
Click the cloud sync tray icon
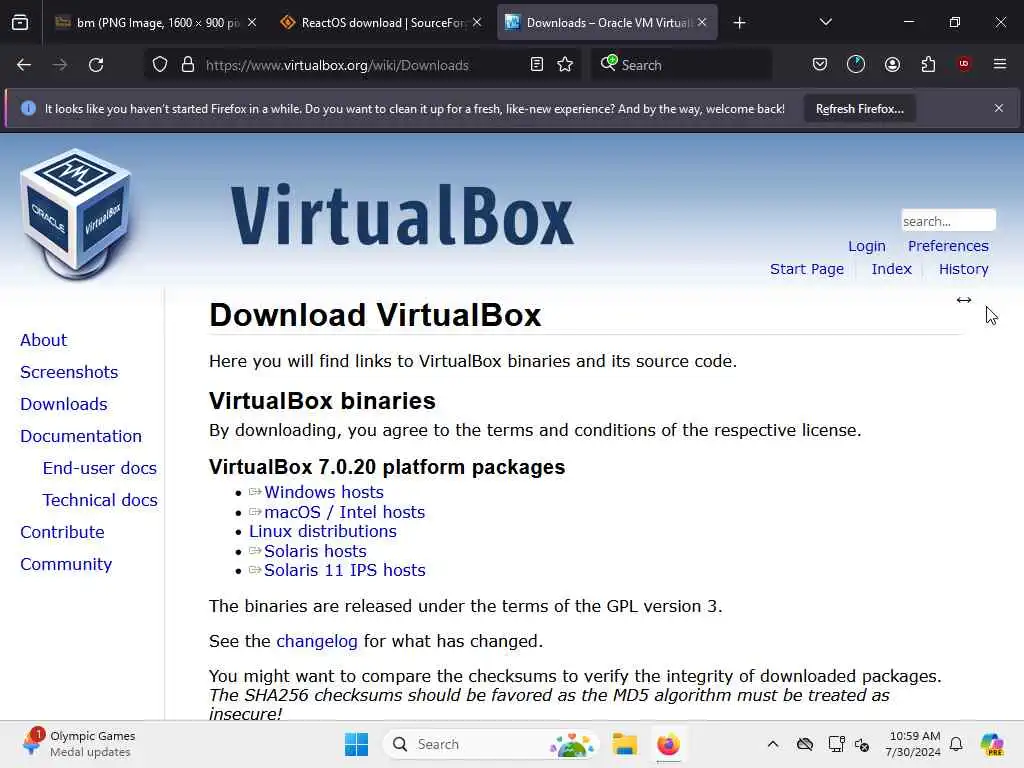coord(805,744)
